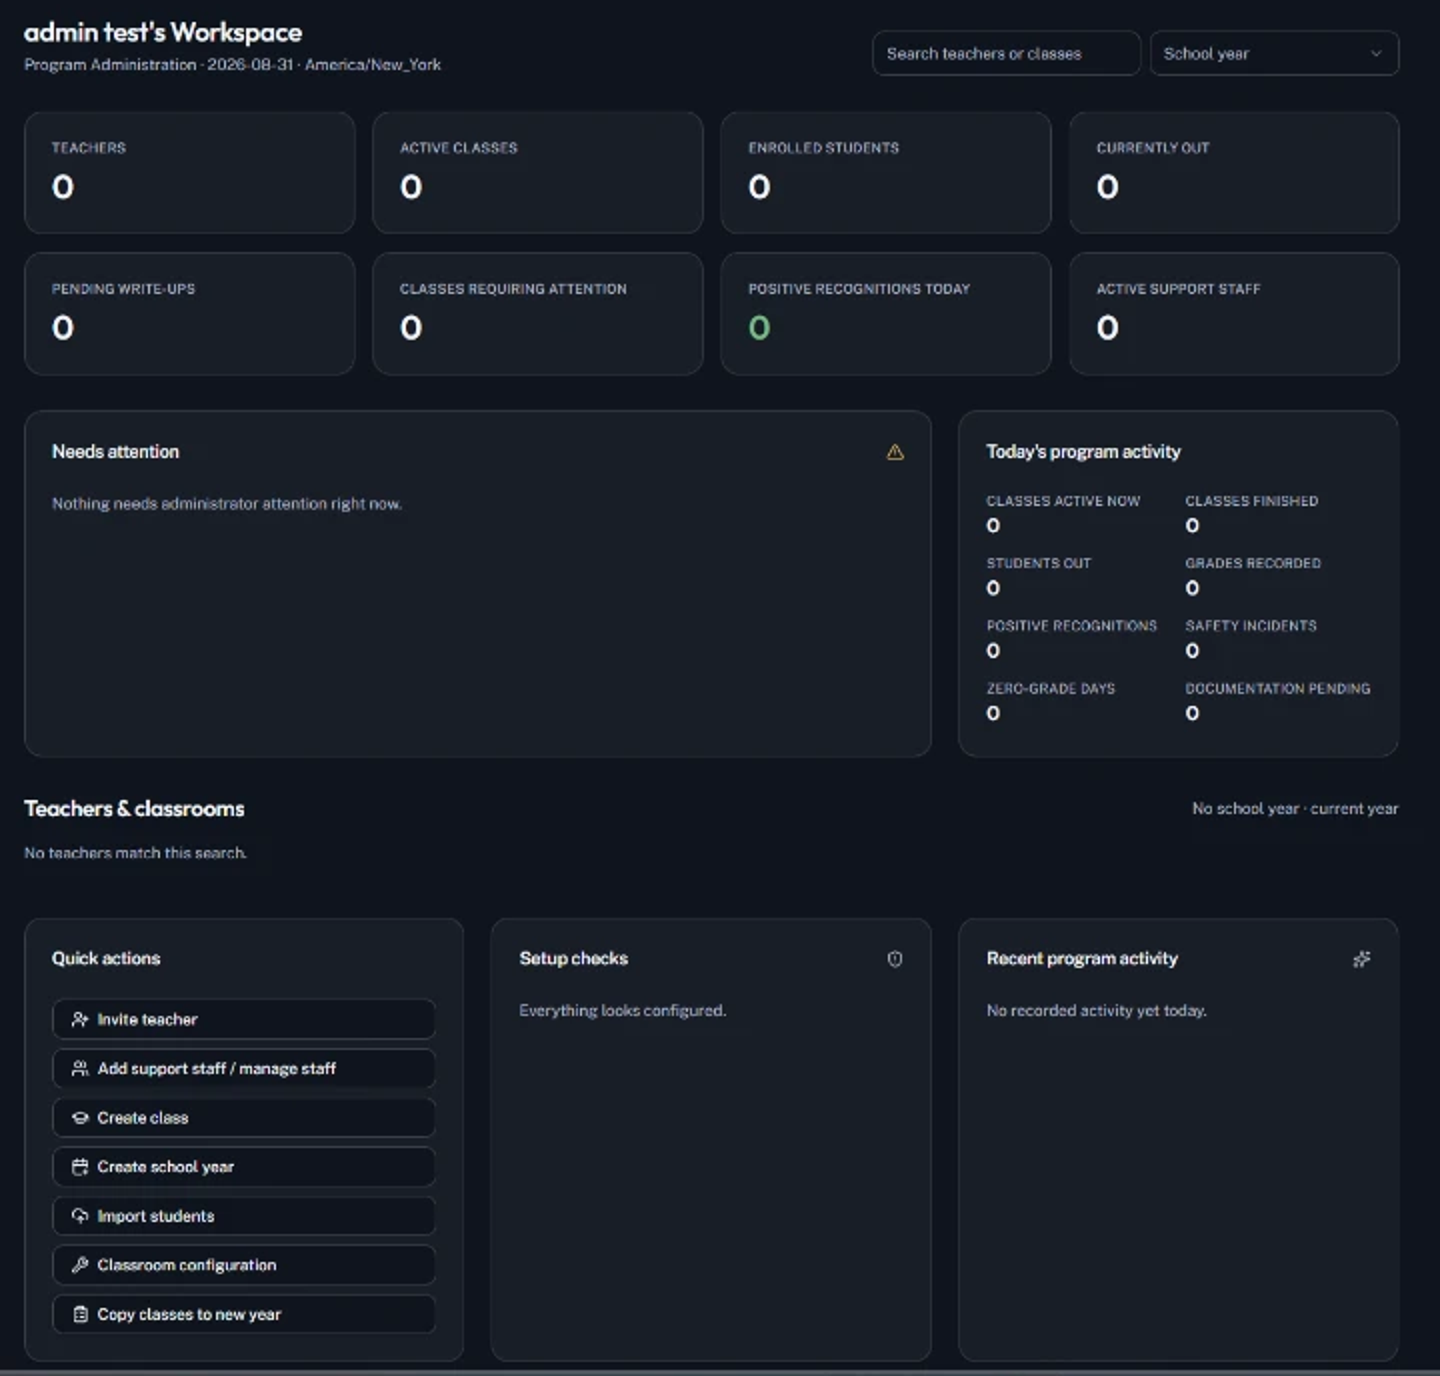Click 'No teachers match this search.' text
1440x1376 pixels.
point(135,853)
